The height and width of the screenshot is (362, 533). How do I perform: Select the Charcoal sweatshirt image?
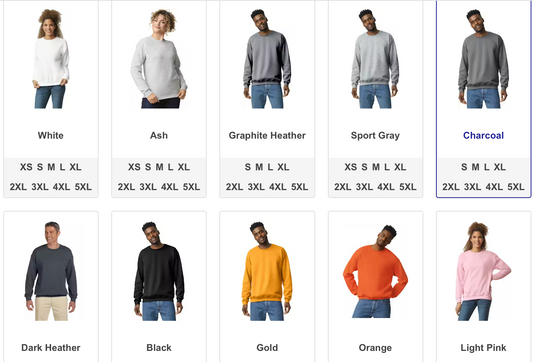483,58
